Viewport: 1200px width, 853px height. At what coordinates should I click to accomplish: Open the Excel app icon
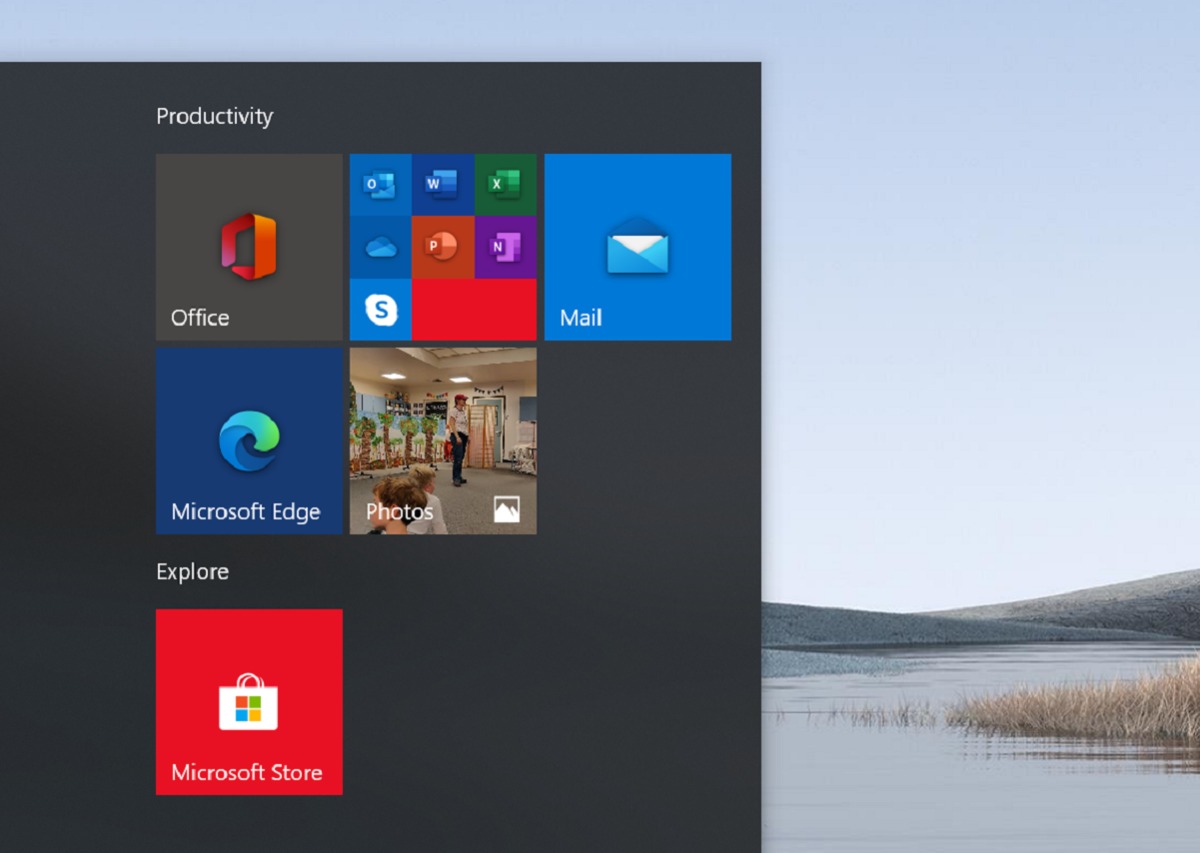coord(505,185)
